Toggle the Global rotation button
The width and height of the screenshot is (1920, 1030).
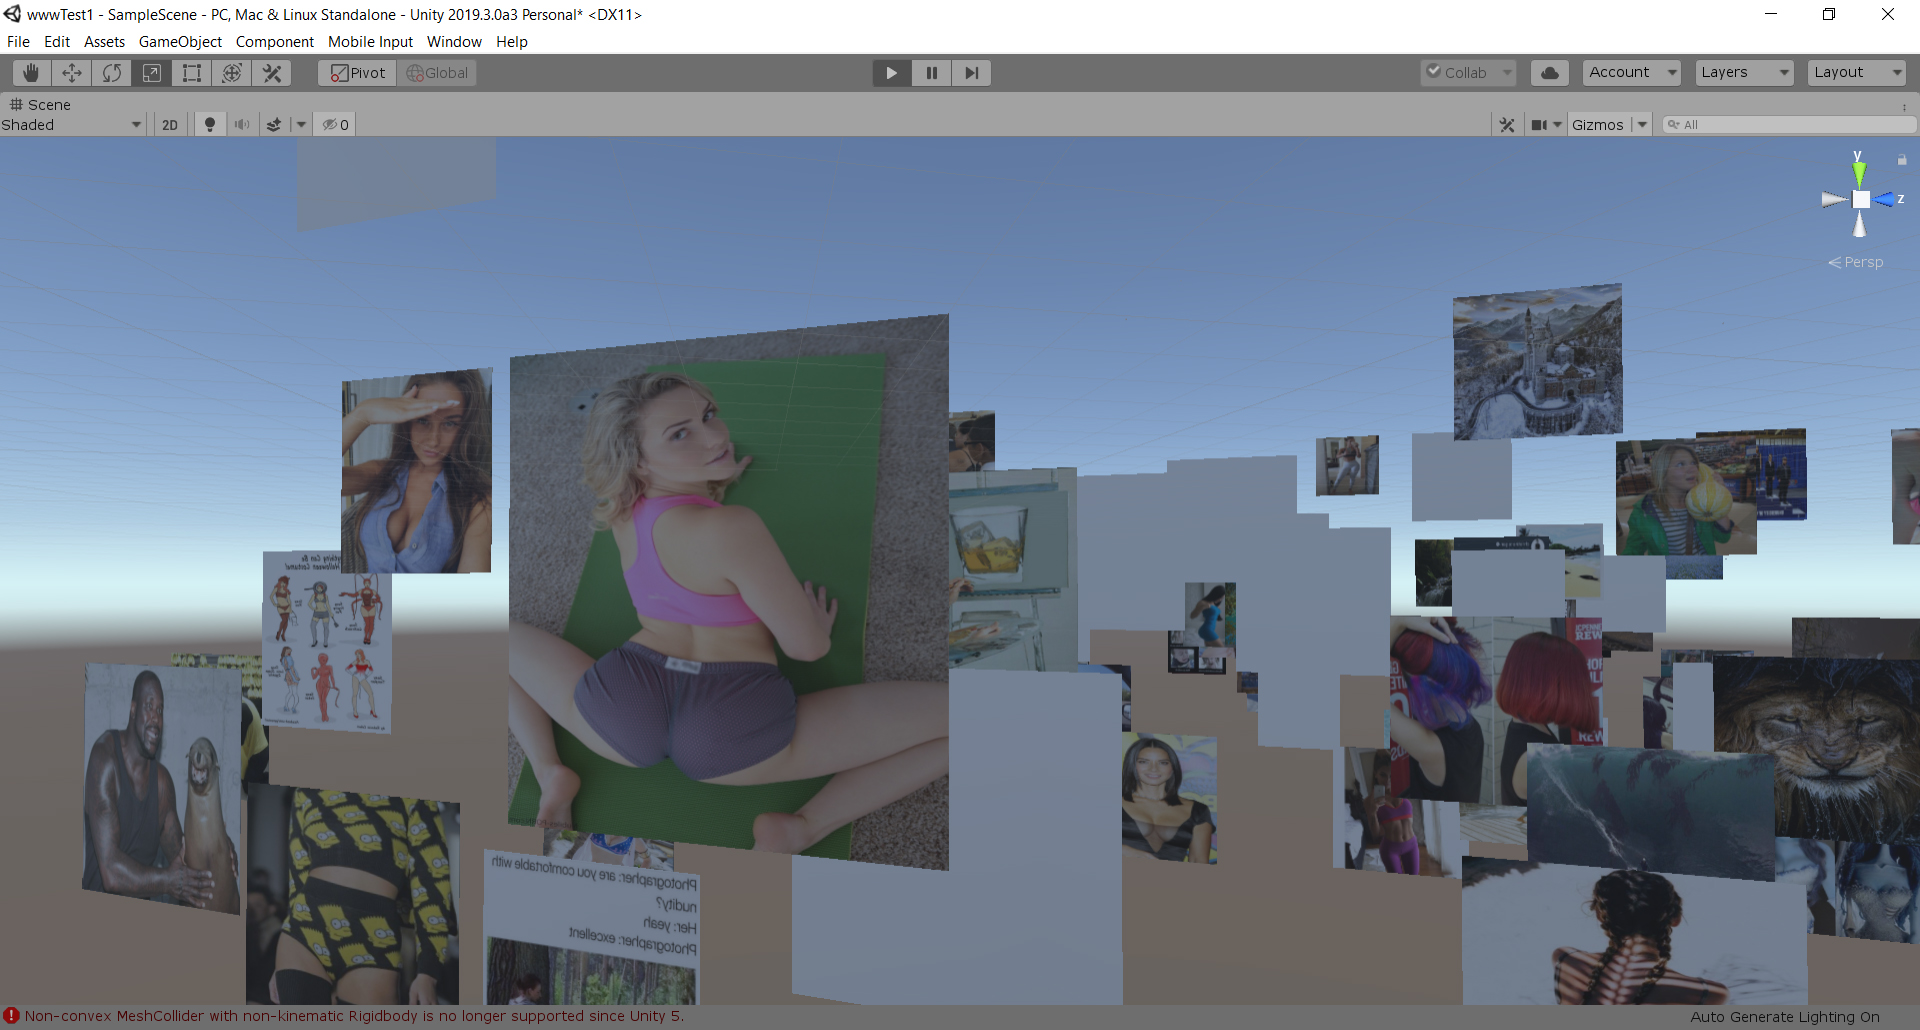tap(437, 73)
